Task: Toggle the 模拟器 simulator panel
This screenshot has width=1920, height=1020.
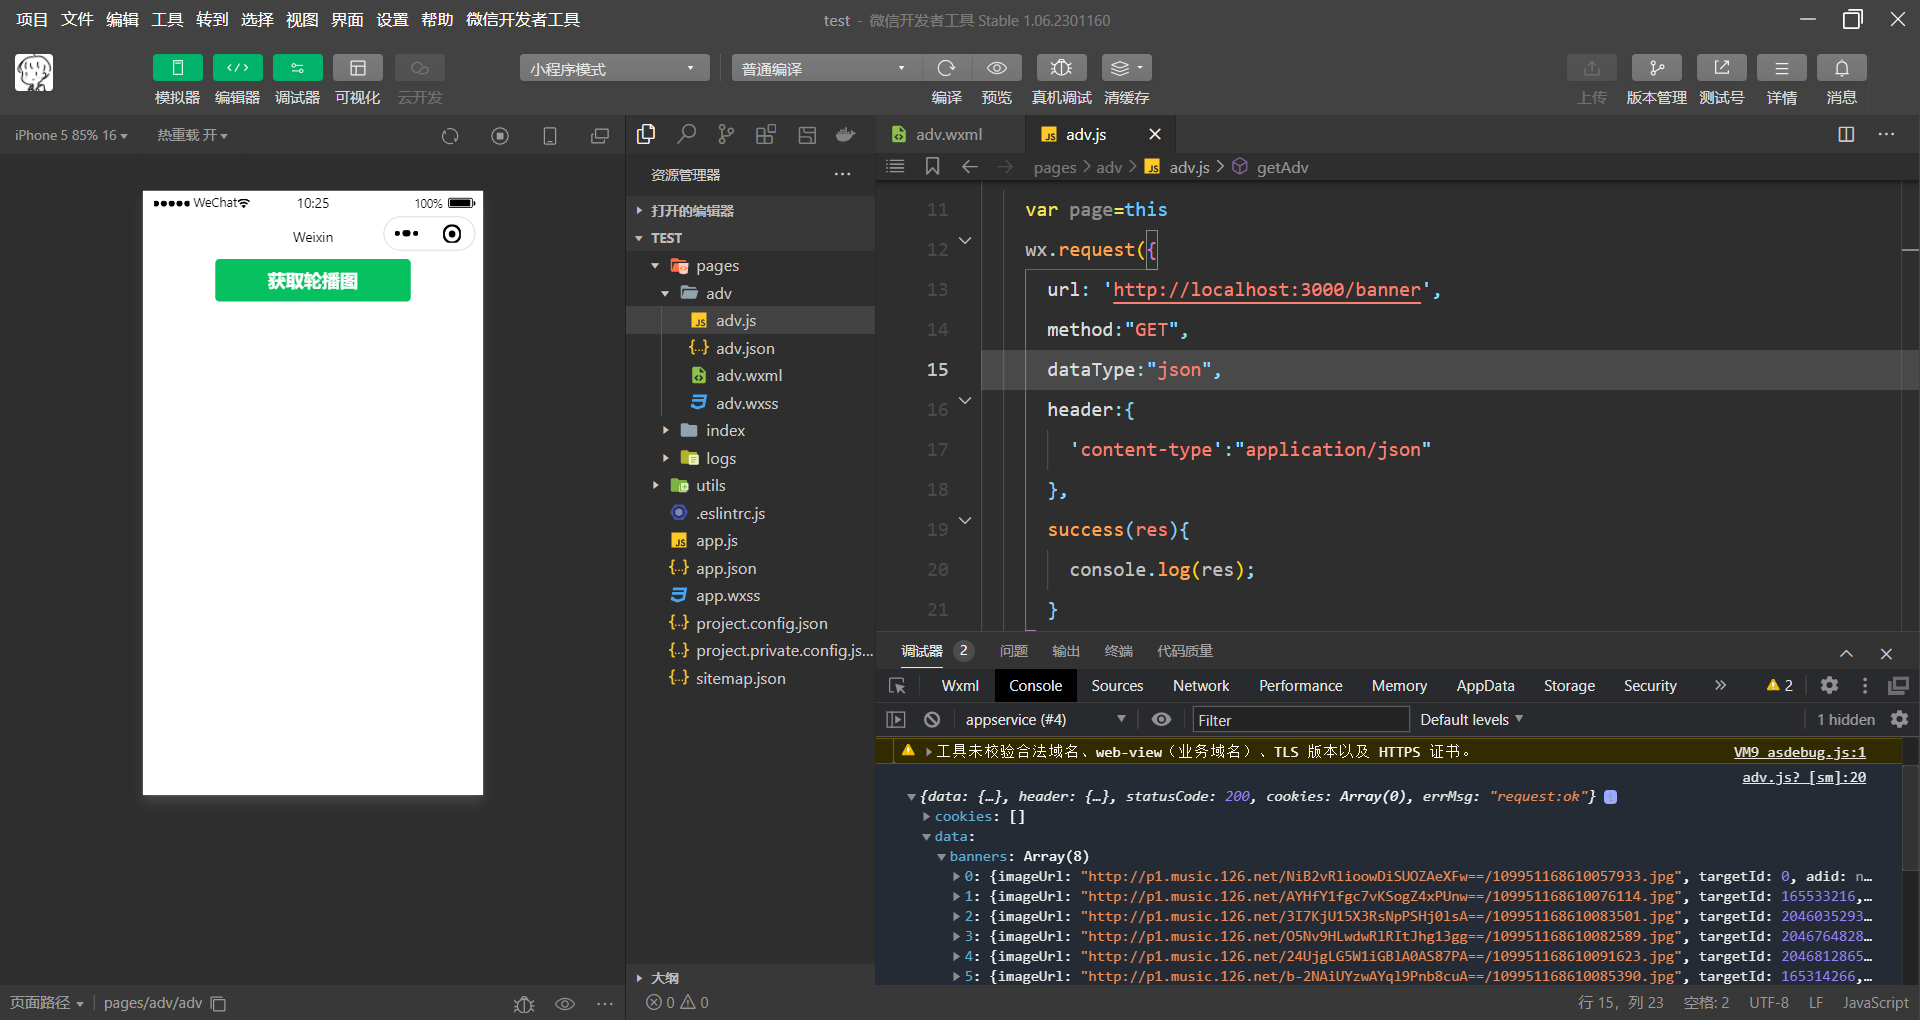Action: pyautogui.click(x=178, y=68)
